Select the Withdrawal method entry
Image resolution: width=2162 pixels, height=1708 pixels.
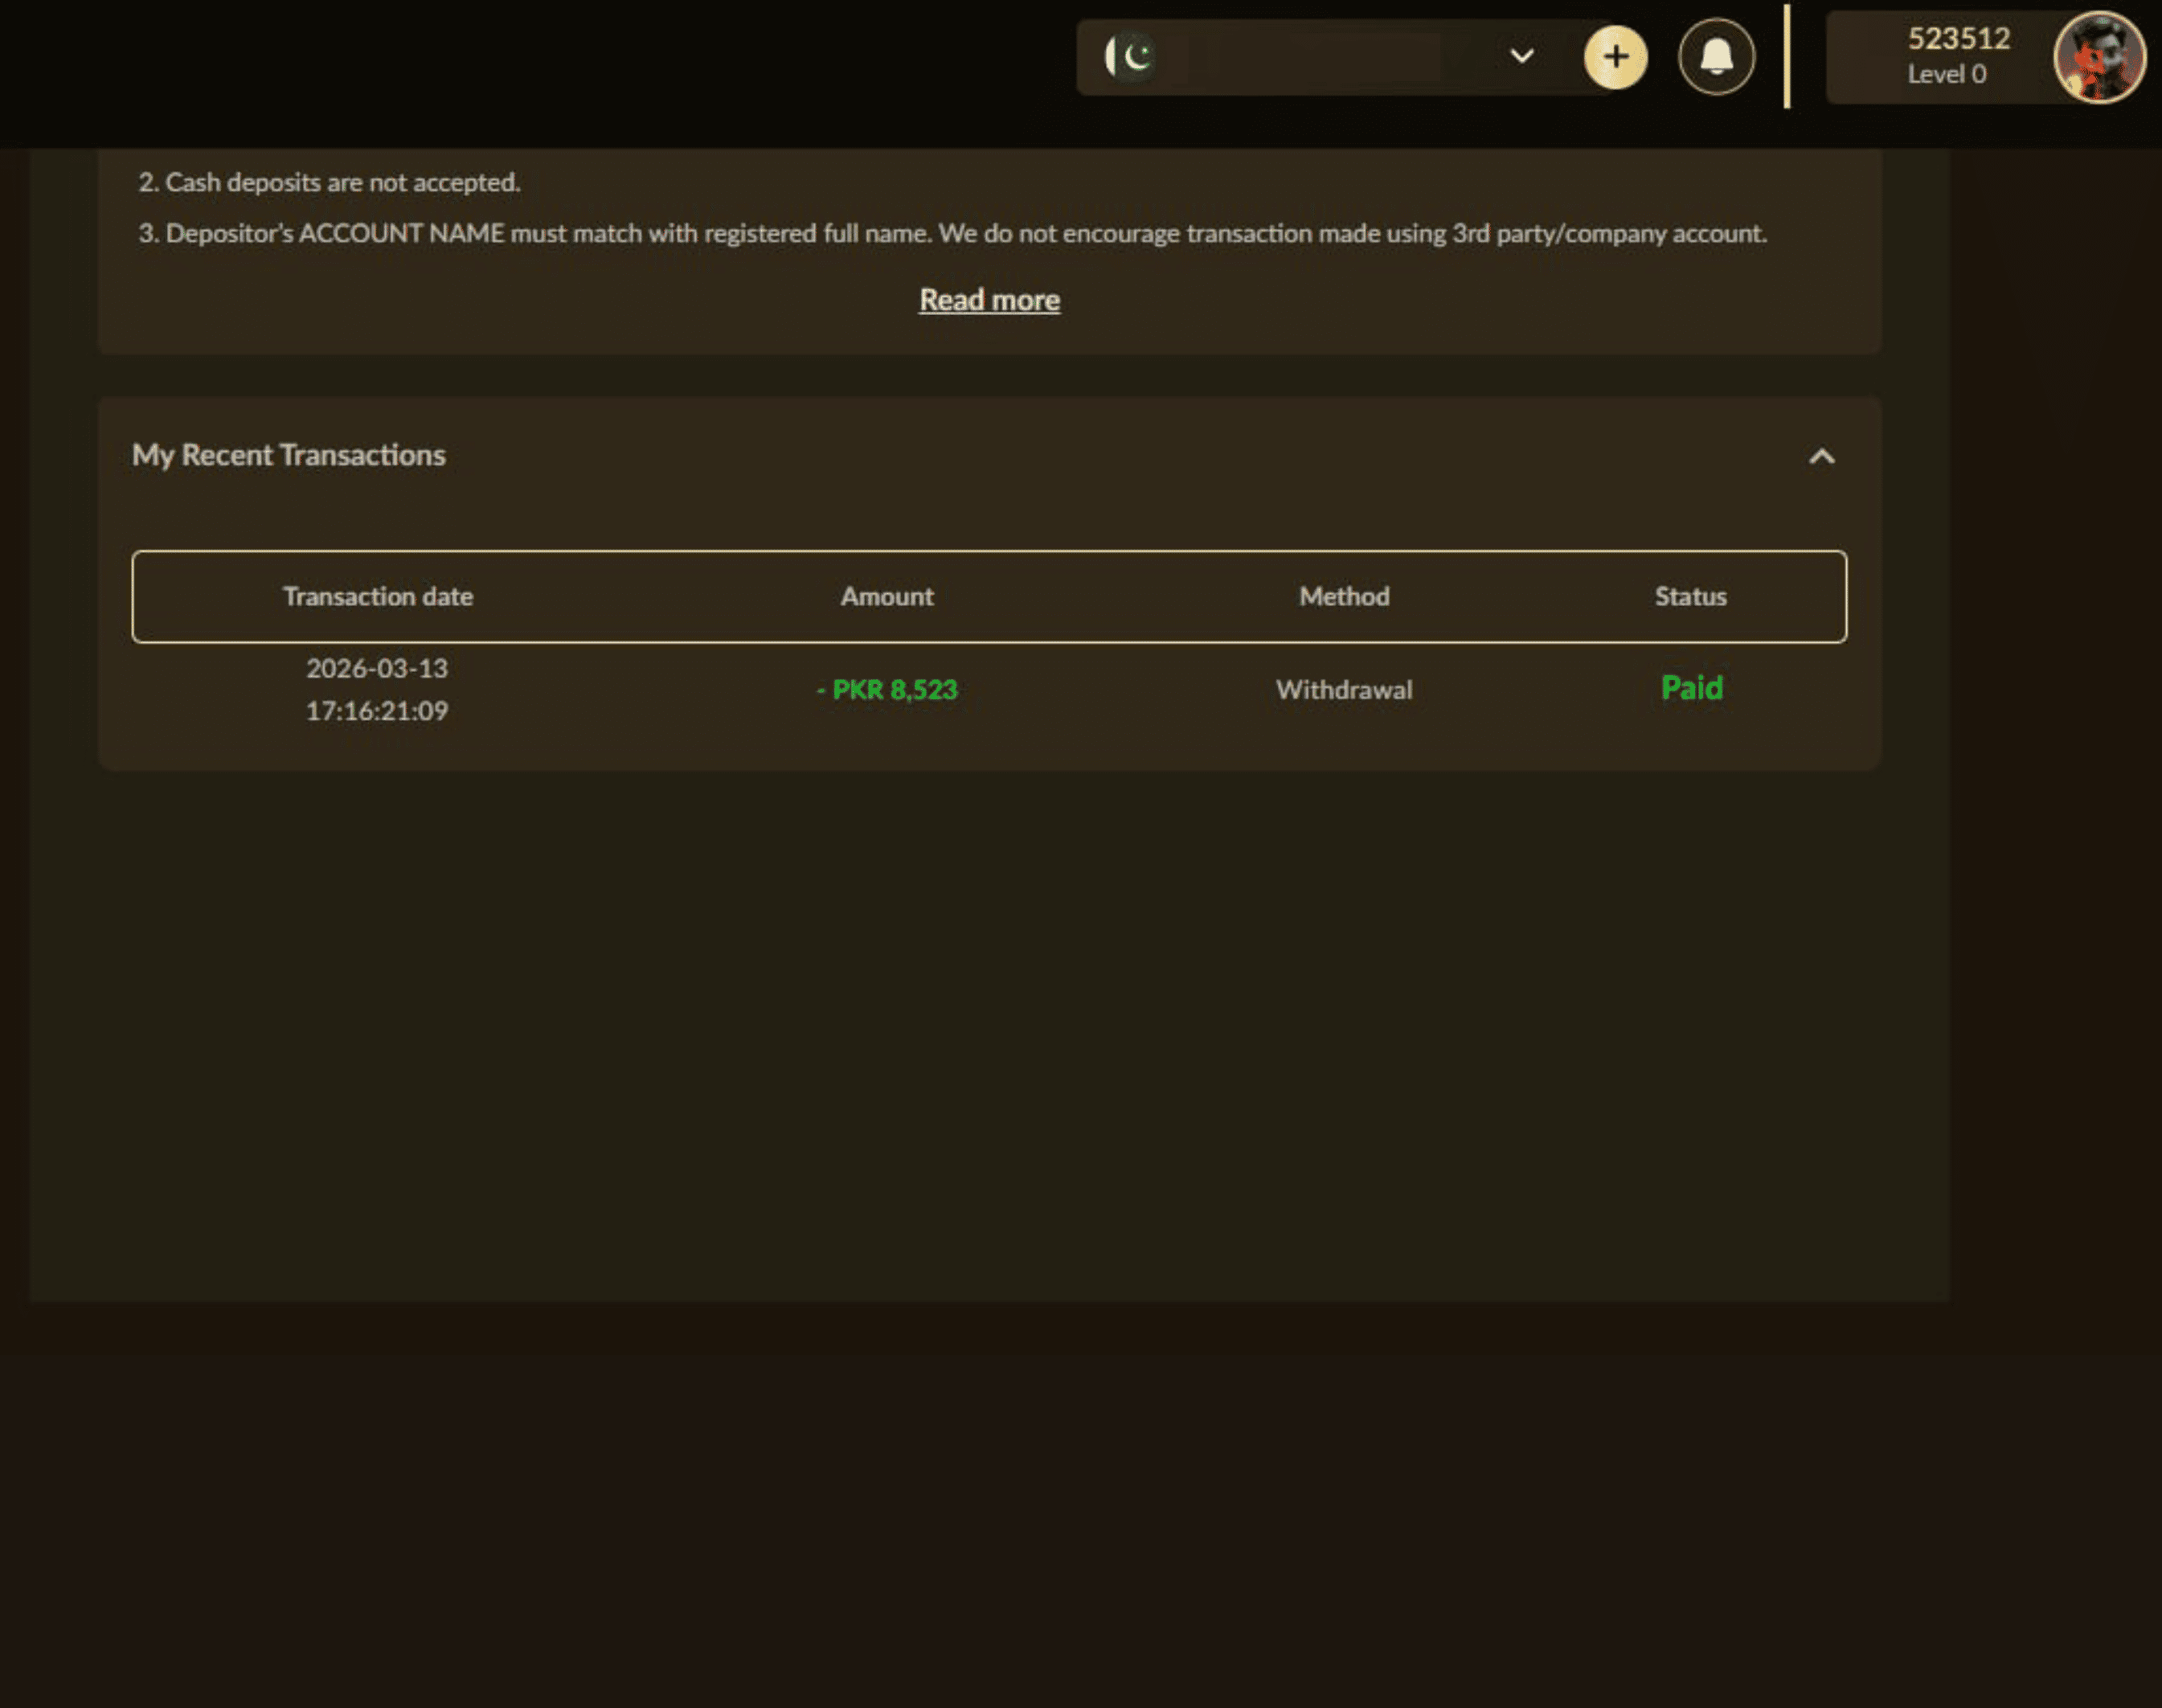coord(1343,689)
